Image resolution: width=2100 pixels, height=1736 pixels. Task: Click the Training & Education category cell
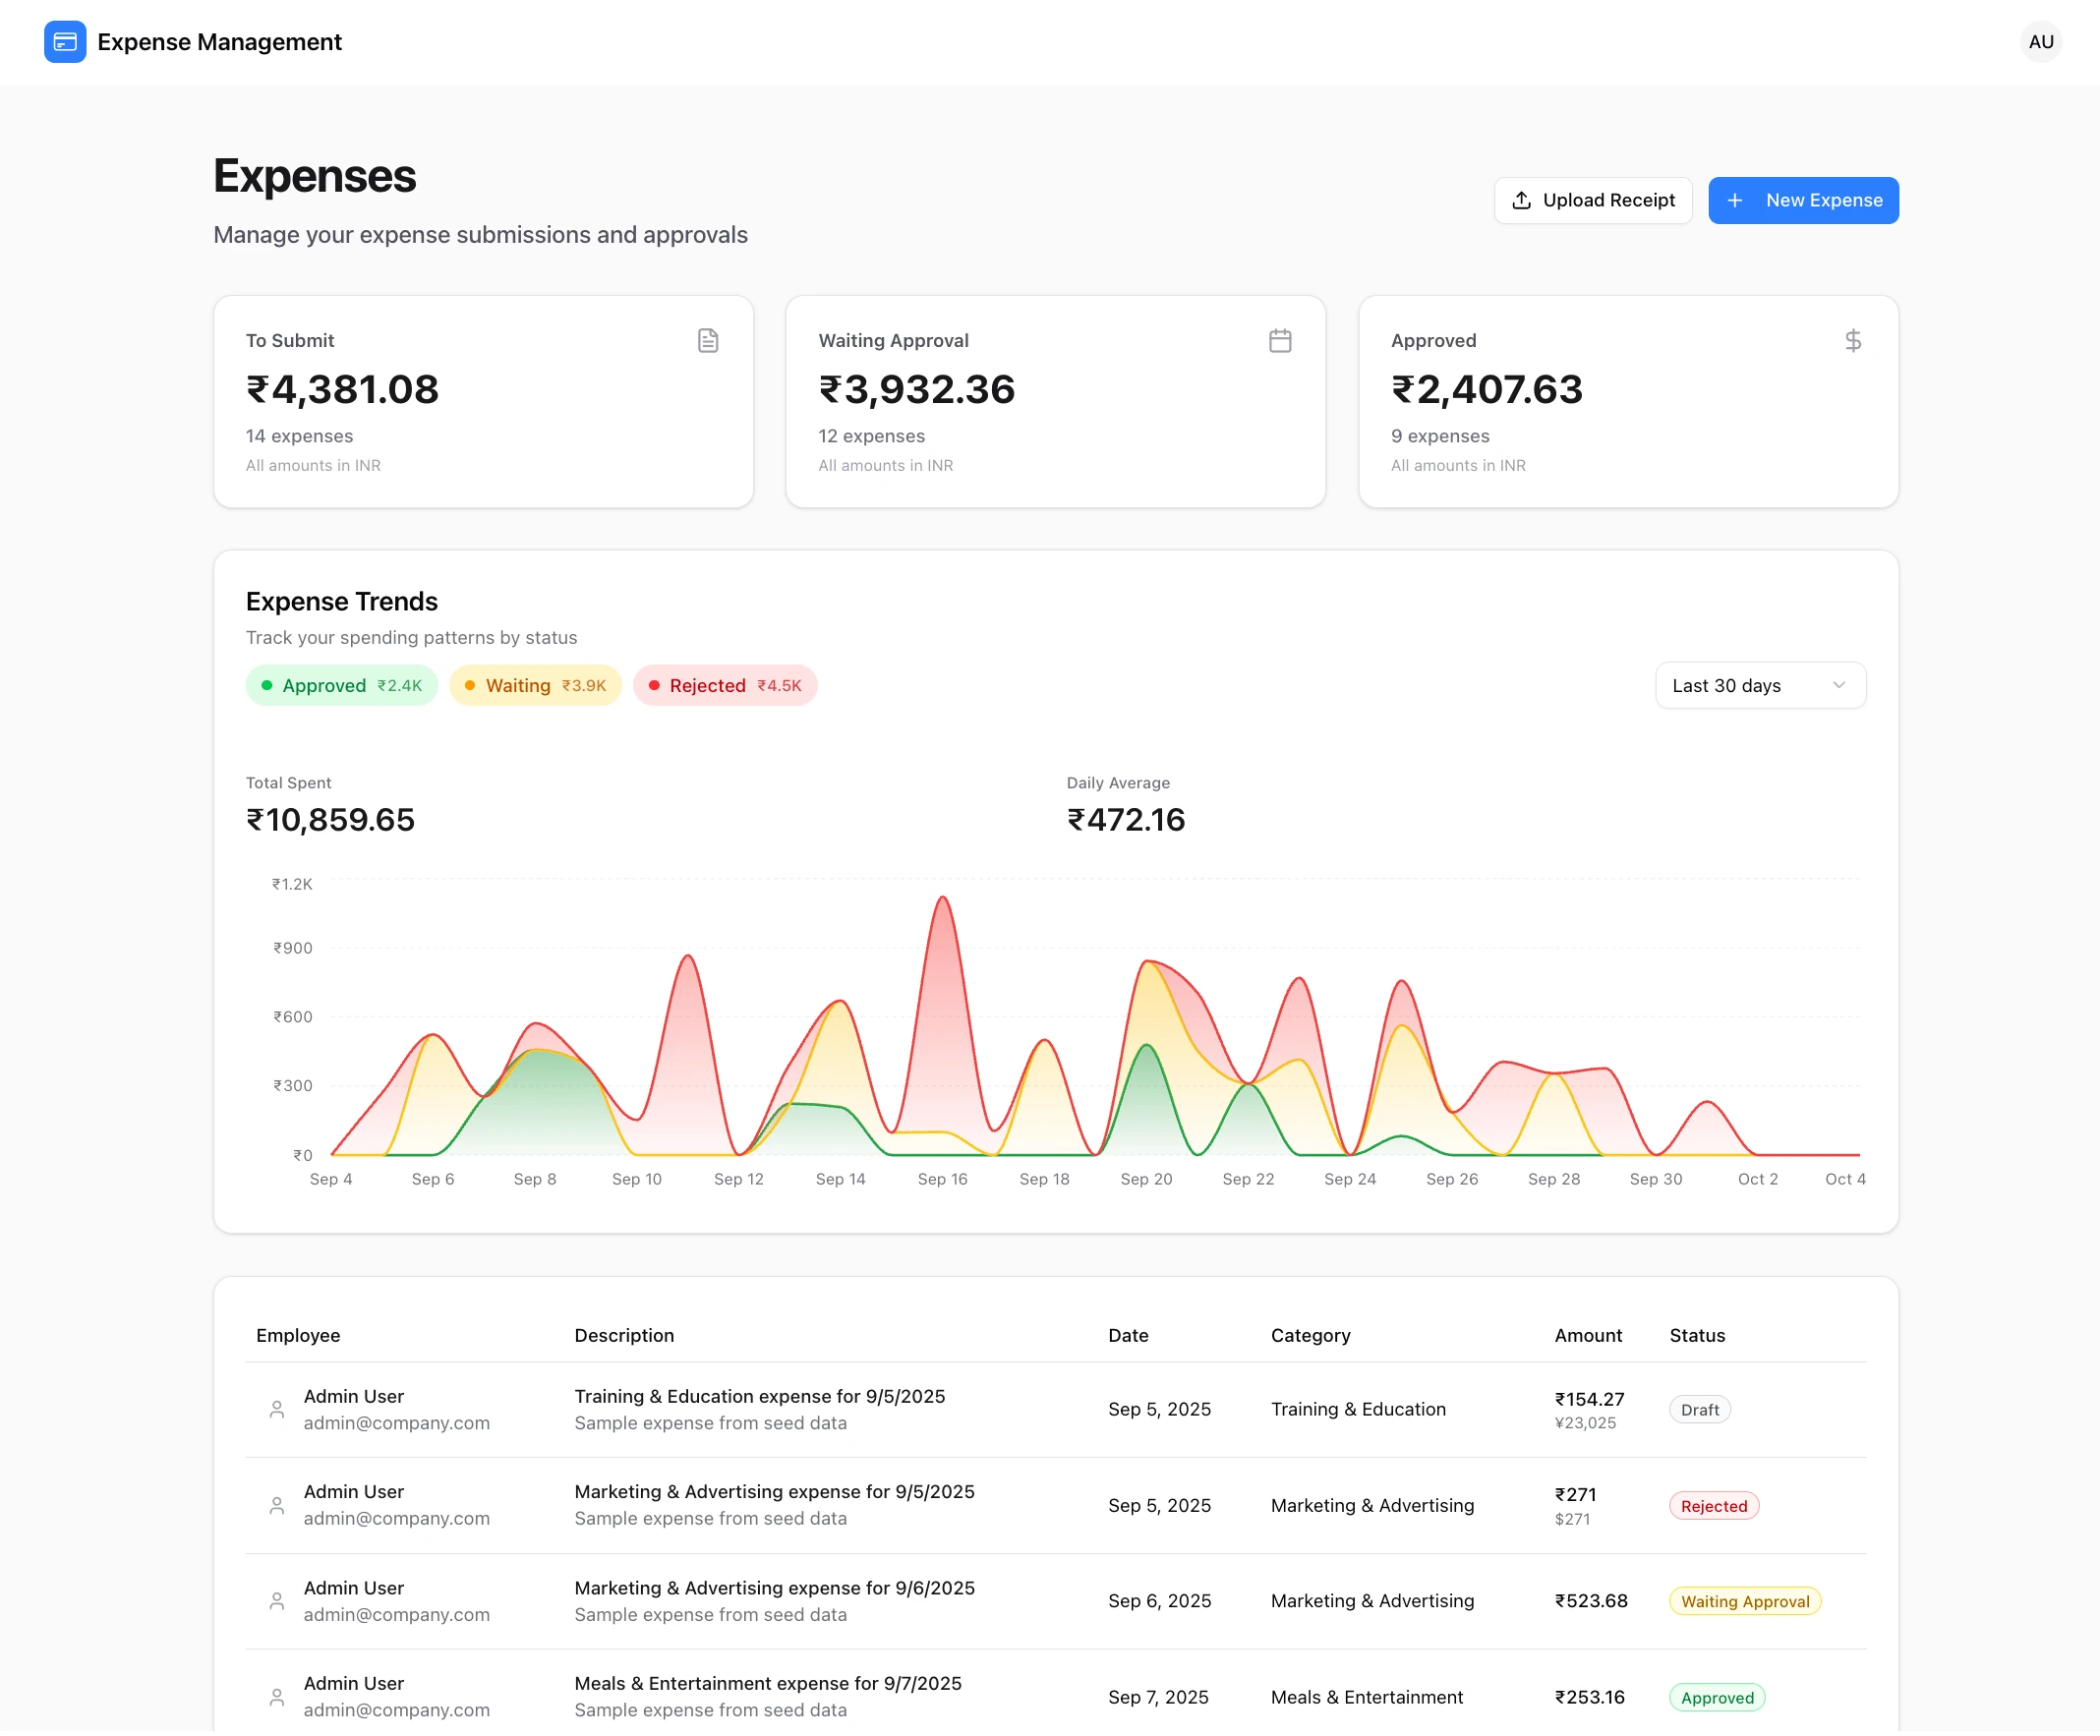tap(1358, 1410)
